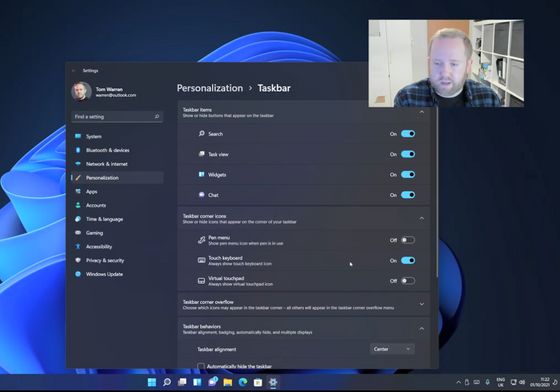
Task: Open Bluetooth & devices settings
Action: coord(118,150)
